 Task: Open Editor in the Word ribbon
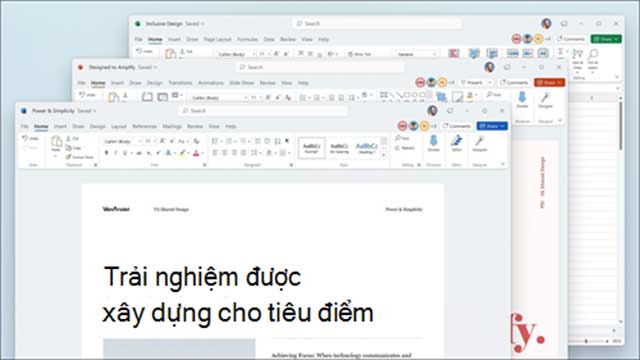[456, 144]
